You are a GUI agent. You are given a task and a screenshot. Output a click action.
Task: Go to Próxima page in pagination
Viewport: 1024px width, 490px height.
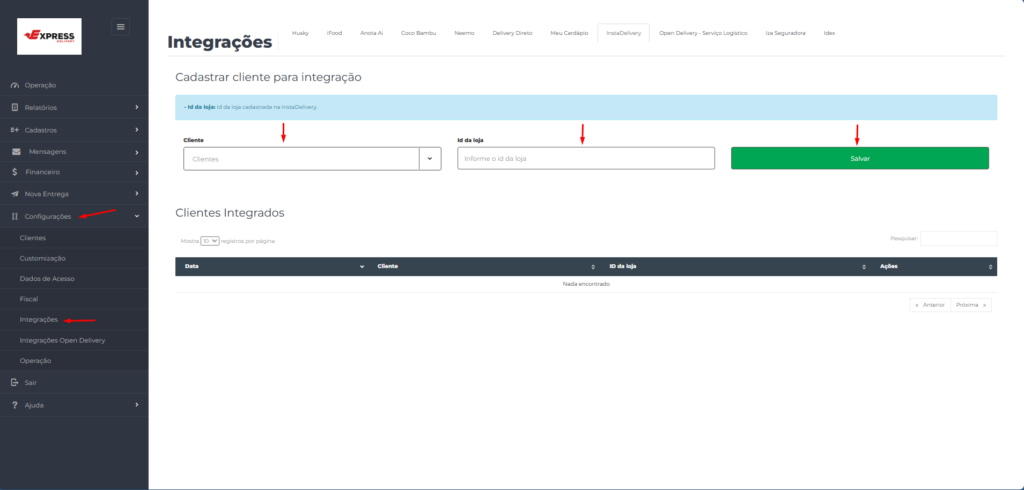pyautogui.click(x=971, y=305)
